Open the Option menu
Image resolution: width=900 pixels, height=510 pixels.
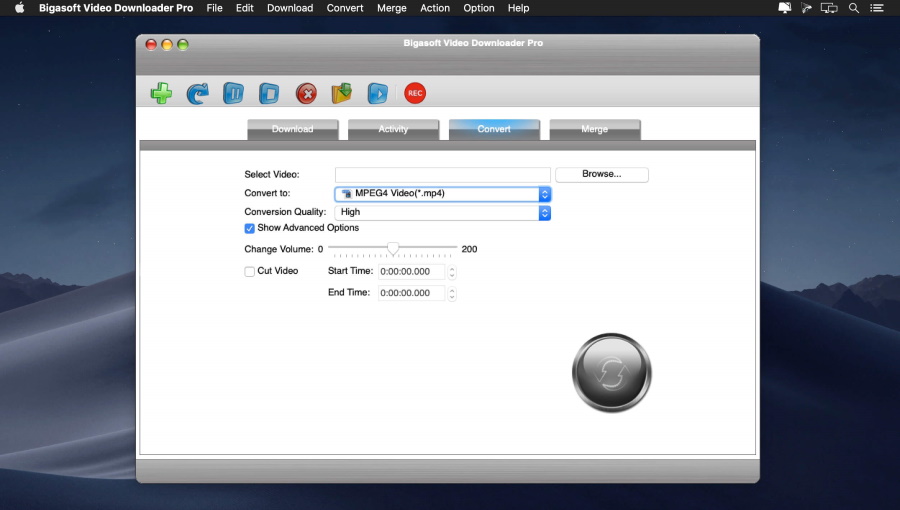pos(479,8)
